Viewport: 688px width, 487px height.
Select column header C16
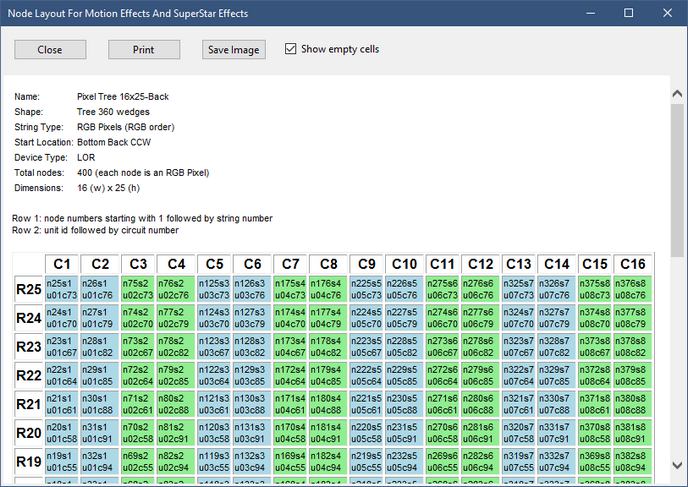coord(633,264)
